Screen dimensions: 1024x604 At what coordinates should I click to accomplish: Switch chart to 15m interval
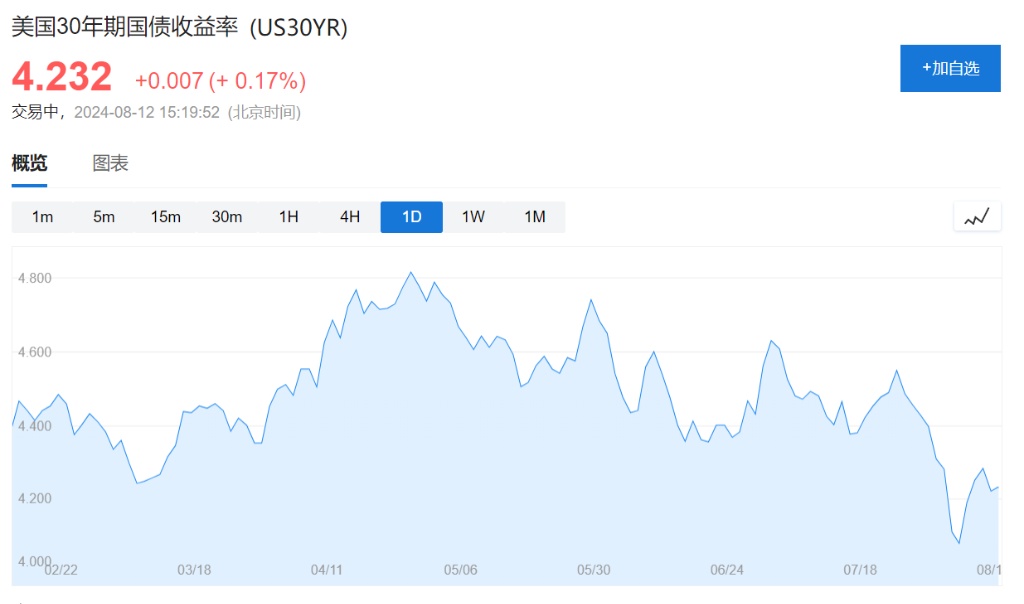tap(165, 217)
